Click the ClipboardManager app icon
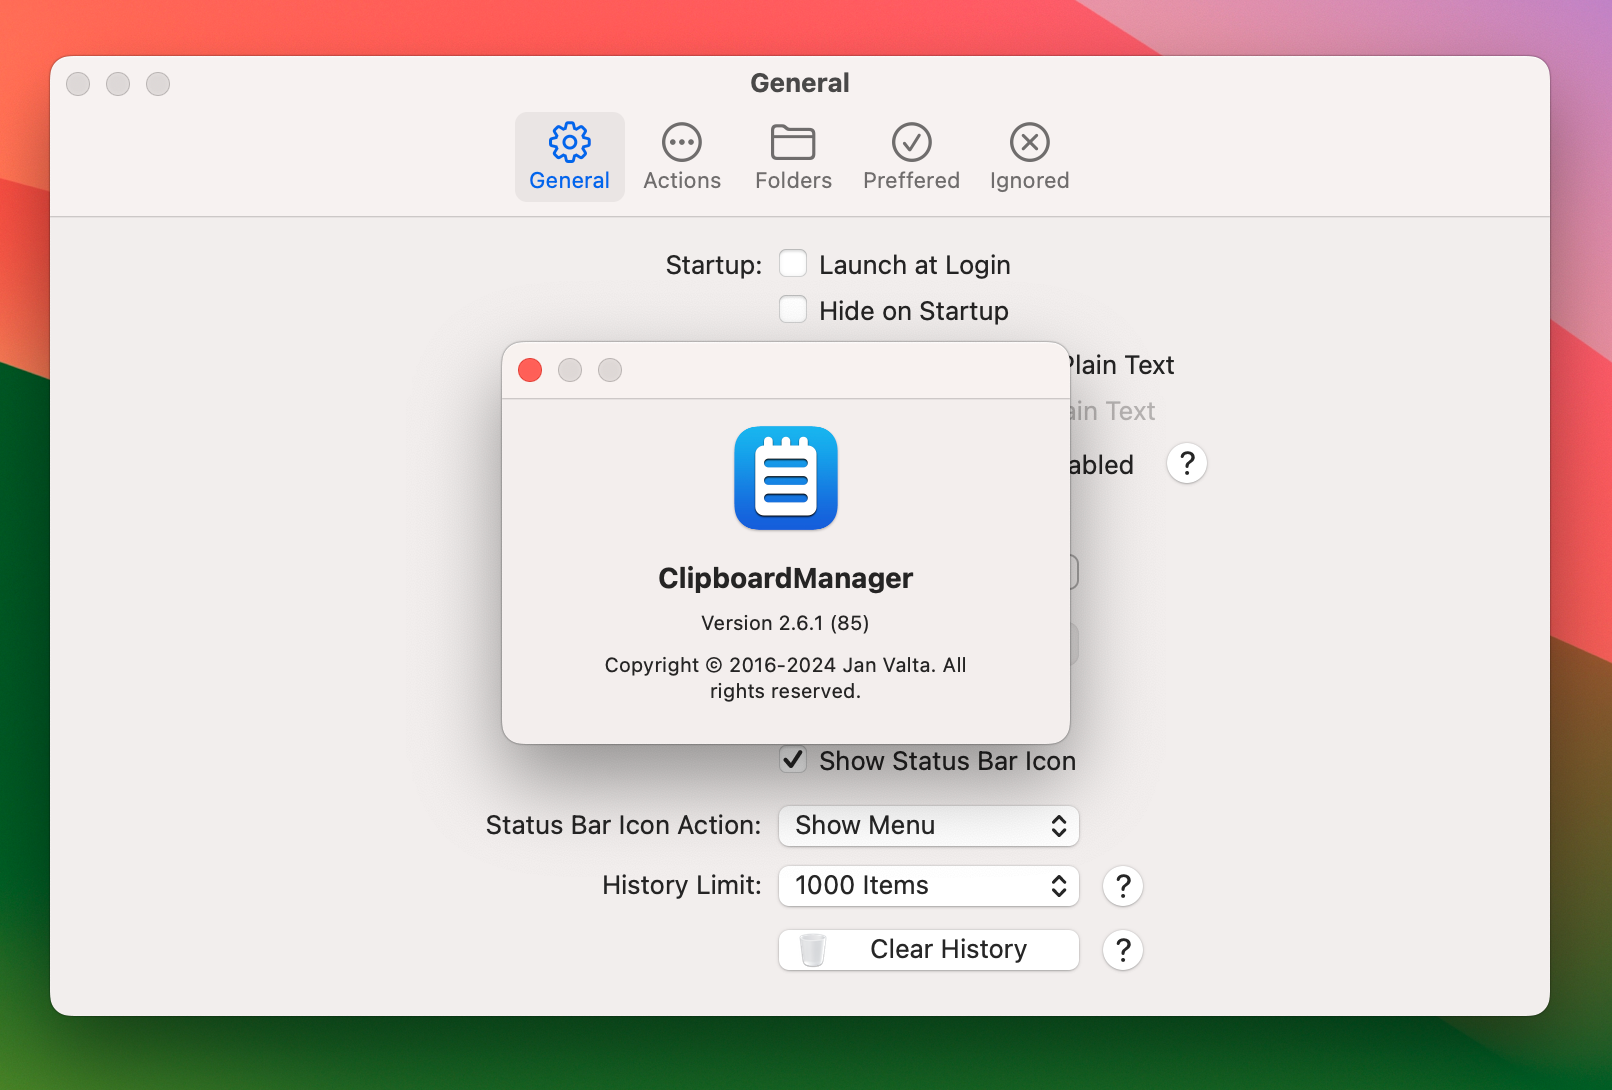 pos(786,478)
